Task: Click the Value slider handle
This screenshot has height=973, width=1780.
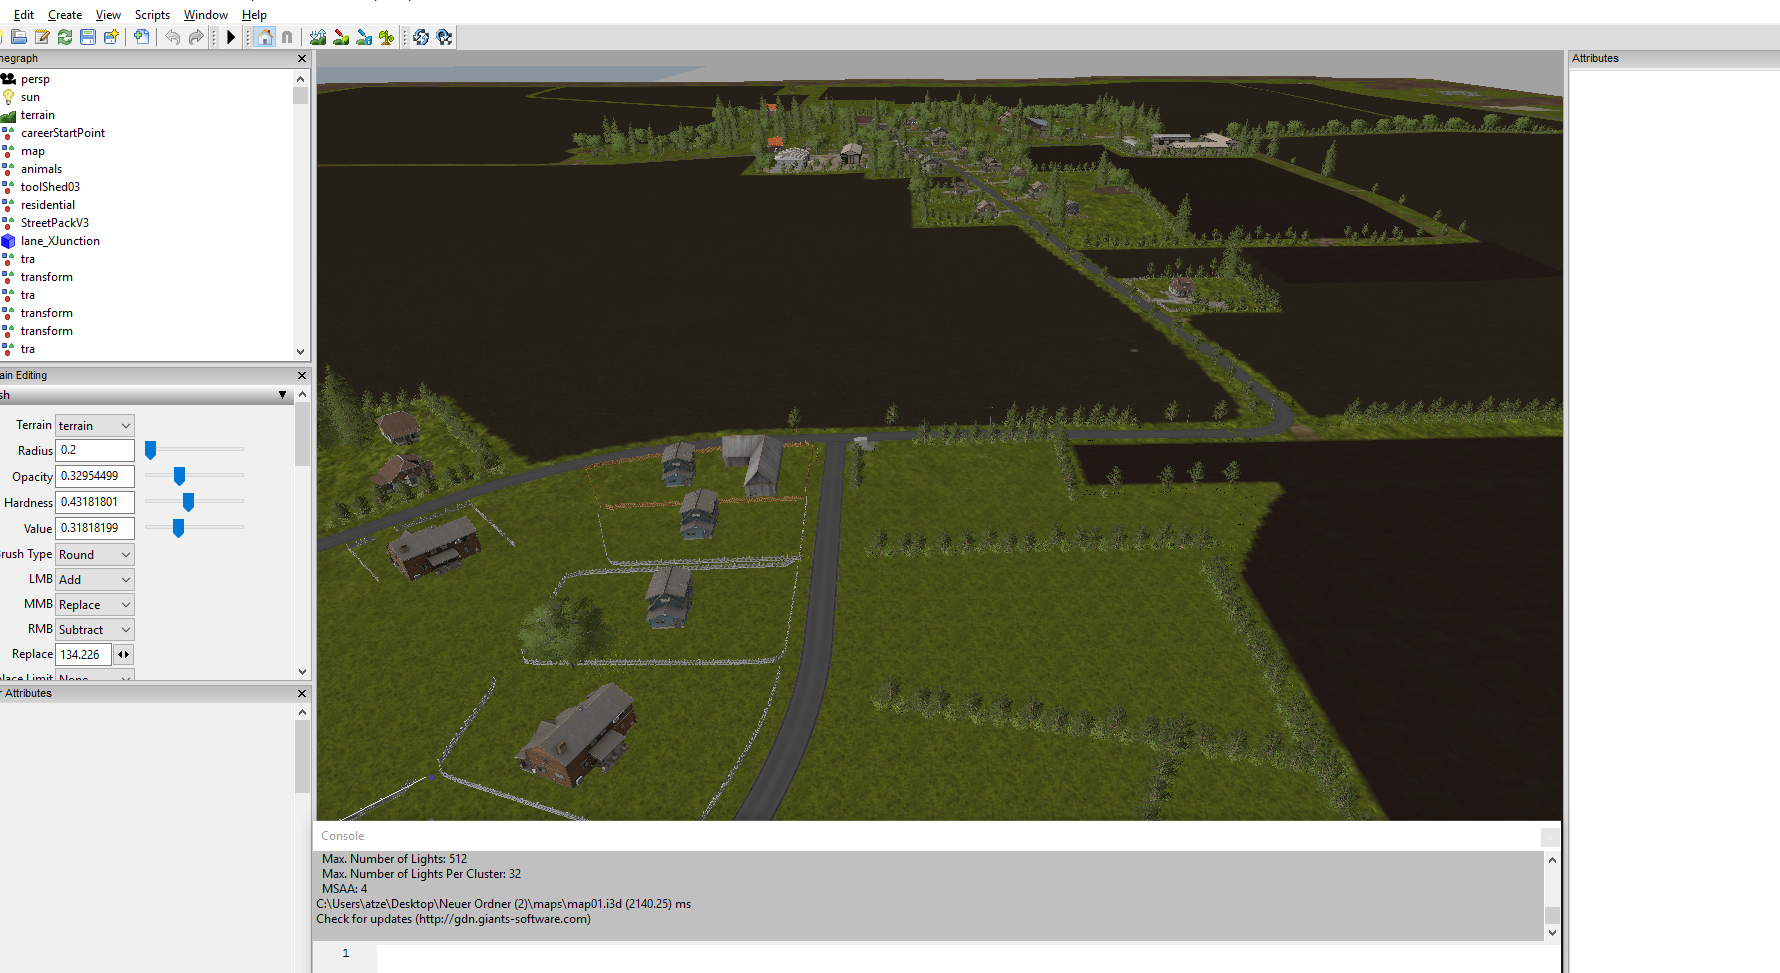Action: tap(178, 528)
